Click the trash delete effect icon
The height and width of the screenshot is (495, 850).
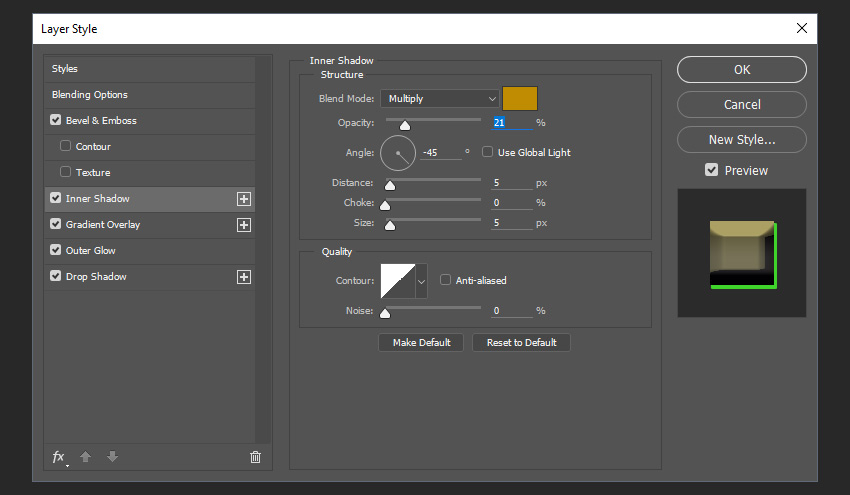(255, 457)
